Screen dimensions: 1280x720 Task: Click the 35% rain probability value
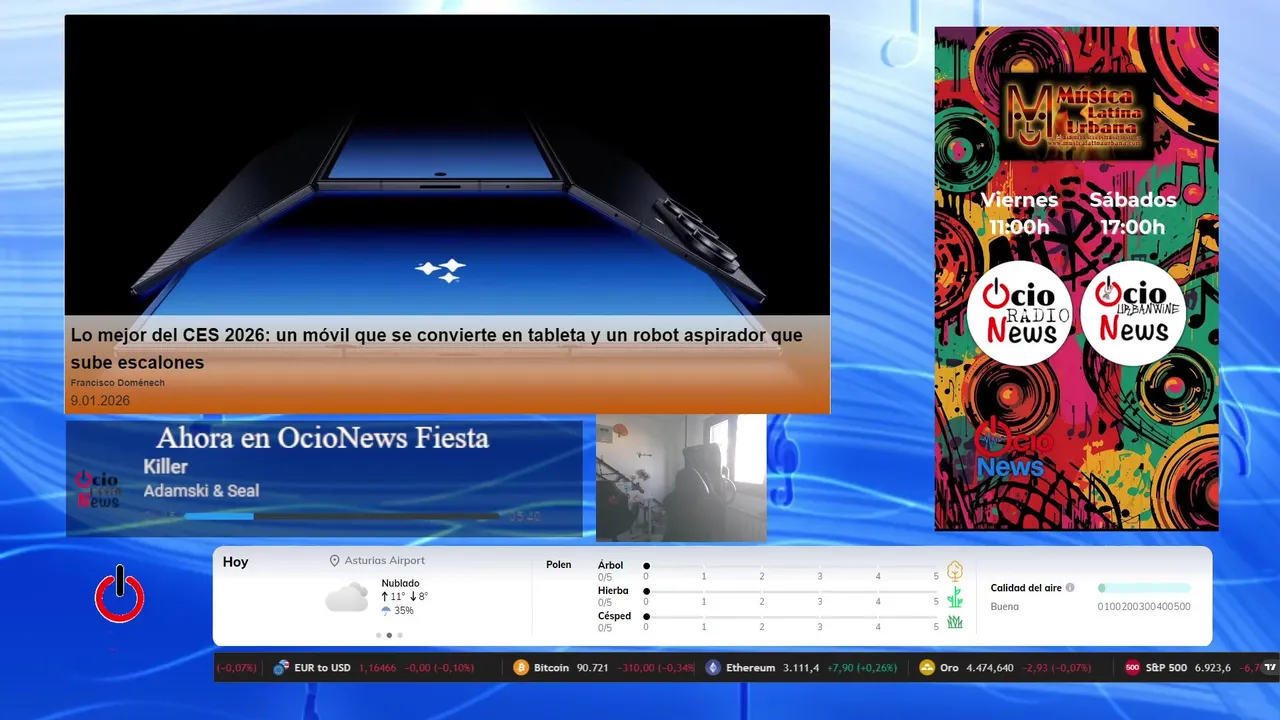[x=404, y=611]
